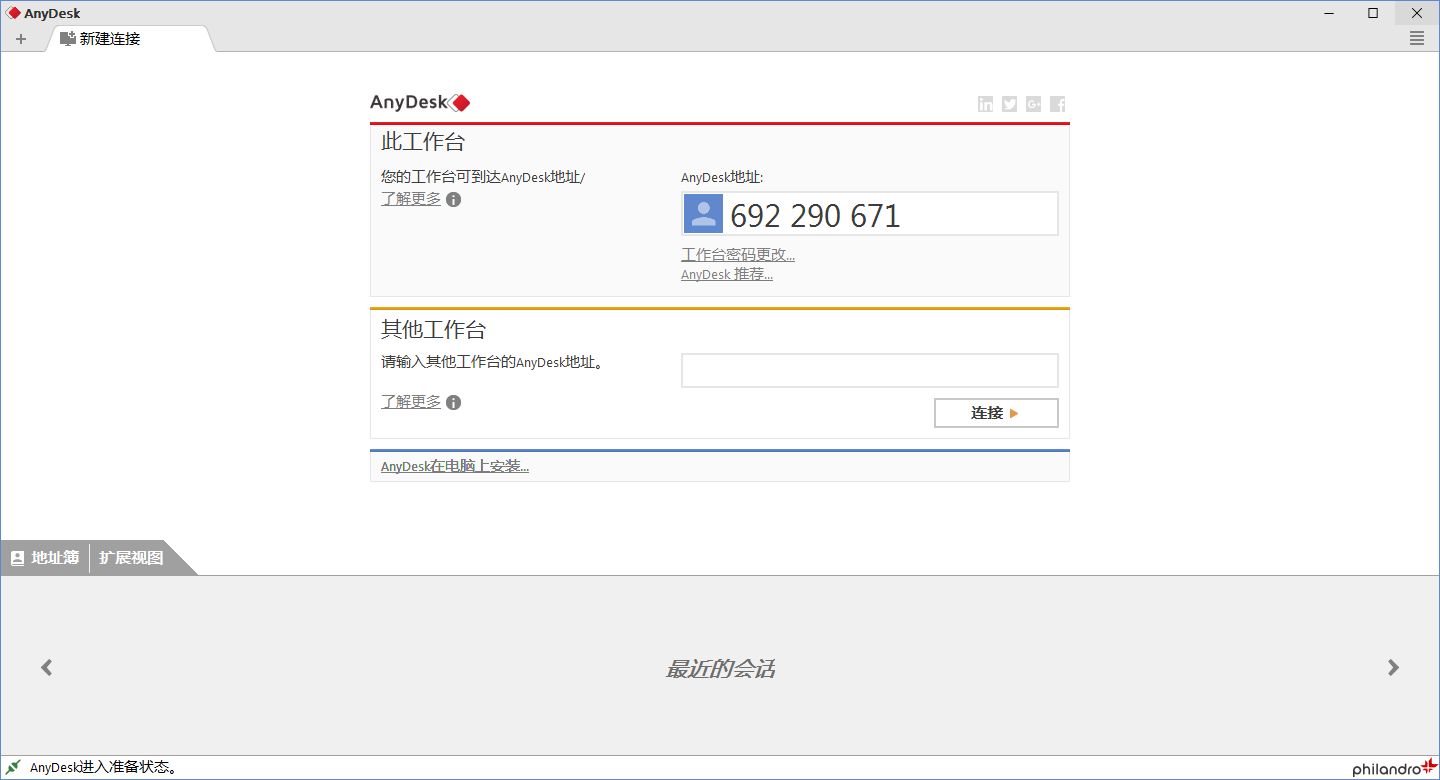This screenshot has height=780, width=1440.
Task: Click the connection status icon in status bar
Action: coord(14,767)
